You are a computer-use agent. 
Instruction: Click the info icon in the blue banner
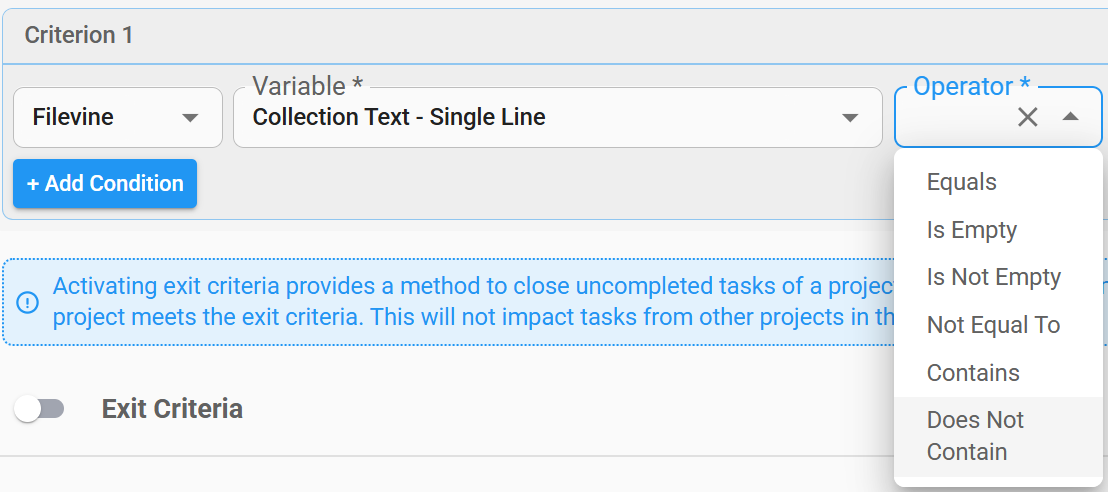coord(29,302)
